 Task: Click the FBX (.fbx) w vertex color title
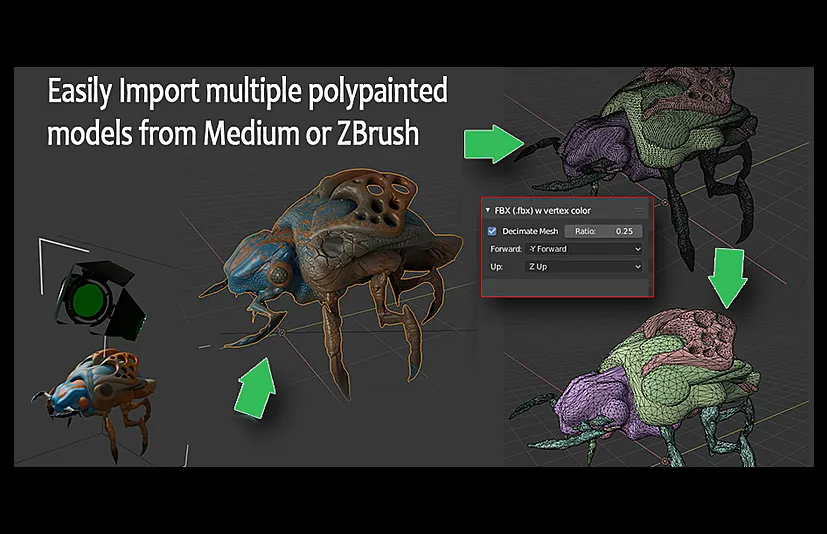click(542, 211)
